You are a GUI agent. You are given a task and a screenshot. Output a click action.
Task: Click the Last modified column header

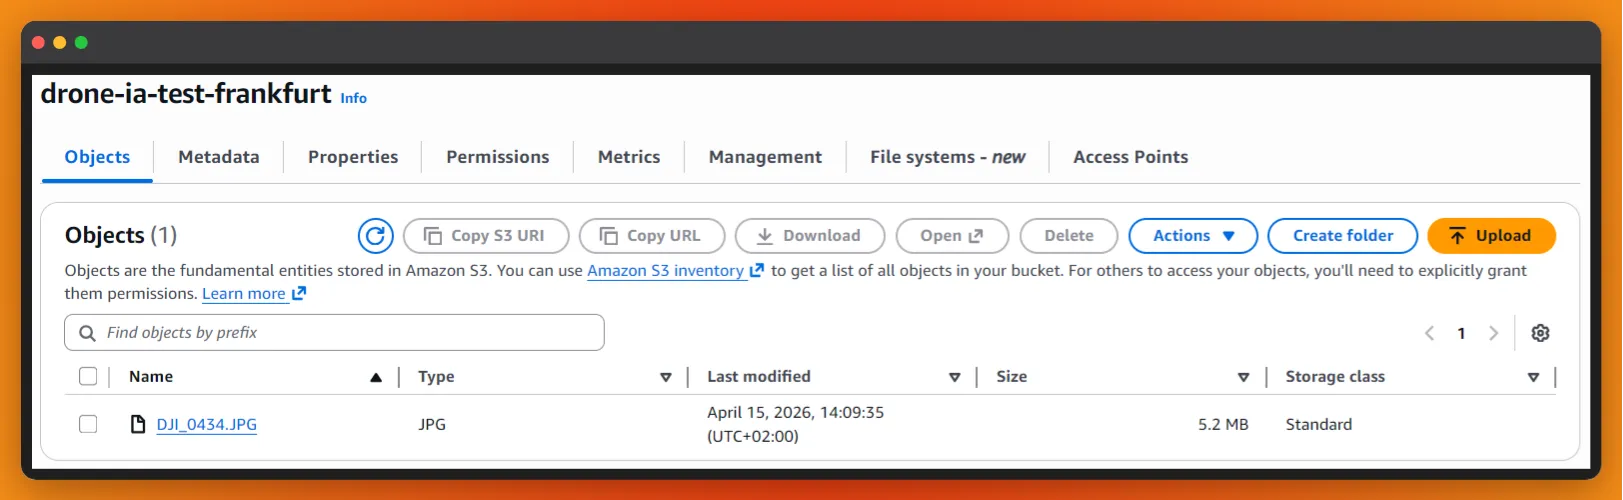pyautogui.click(x=759, y=376)
